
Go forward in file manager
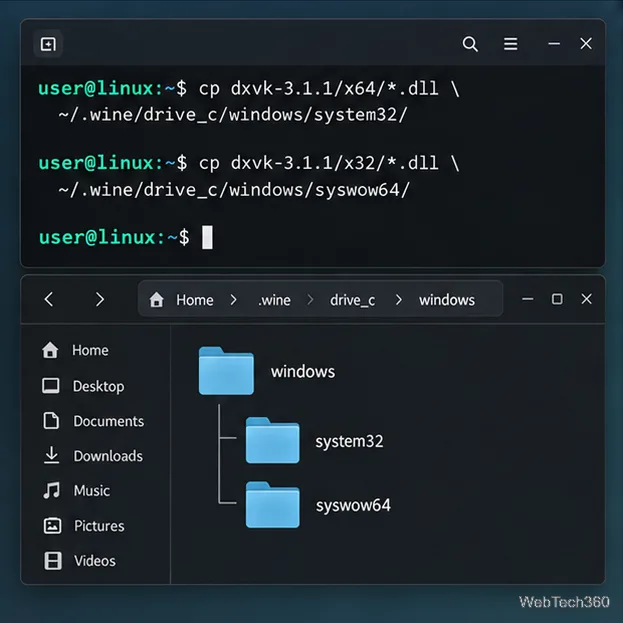click(x=100, y=299)
